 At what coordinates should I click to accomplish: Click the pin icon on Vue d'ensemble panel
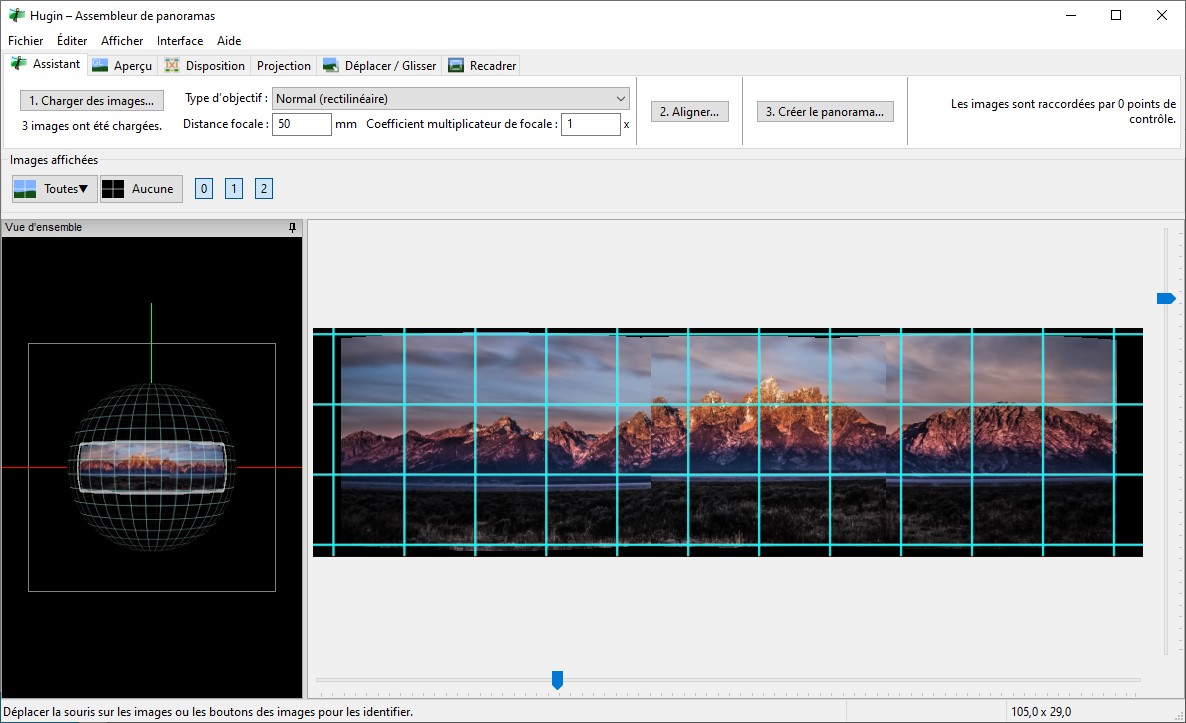292,228
